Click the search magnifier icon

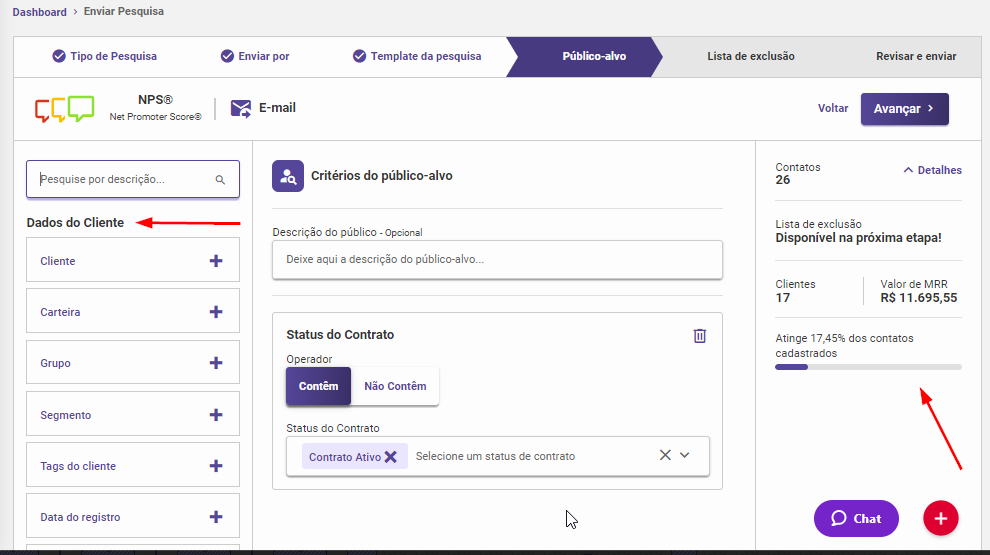tap(220, 180)
